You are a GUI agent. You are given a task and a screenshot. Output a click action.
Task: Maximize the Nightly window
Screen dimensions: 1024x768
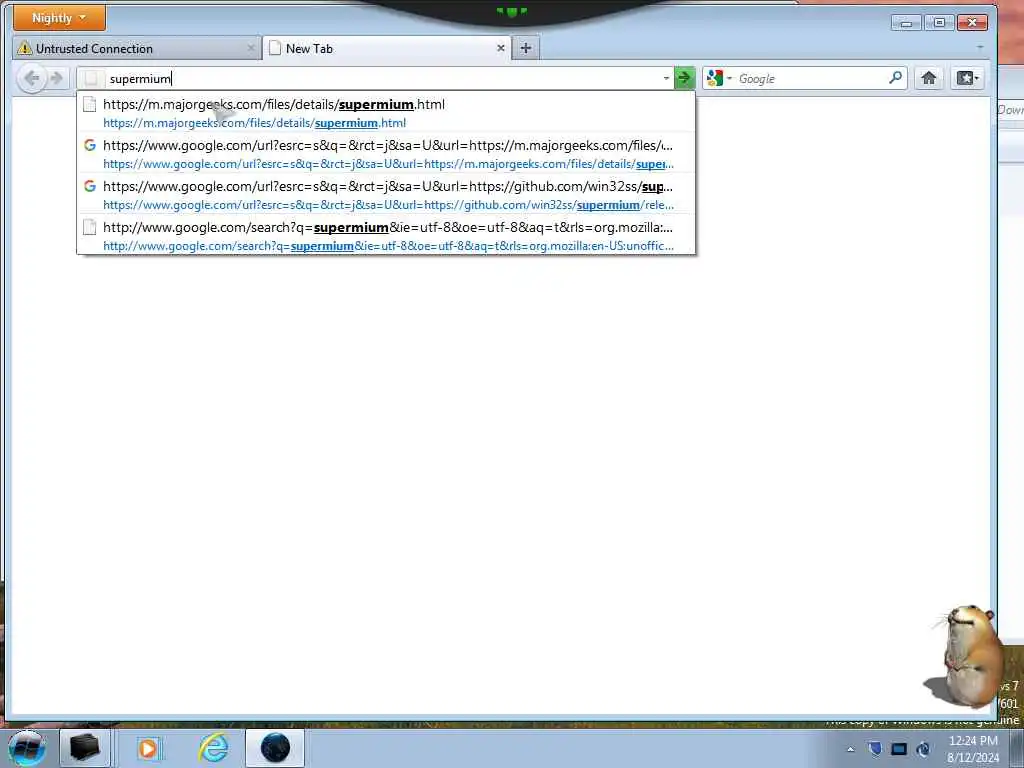pos(939,23)
